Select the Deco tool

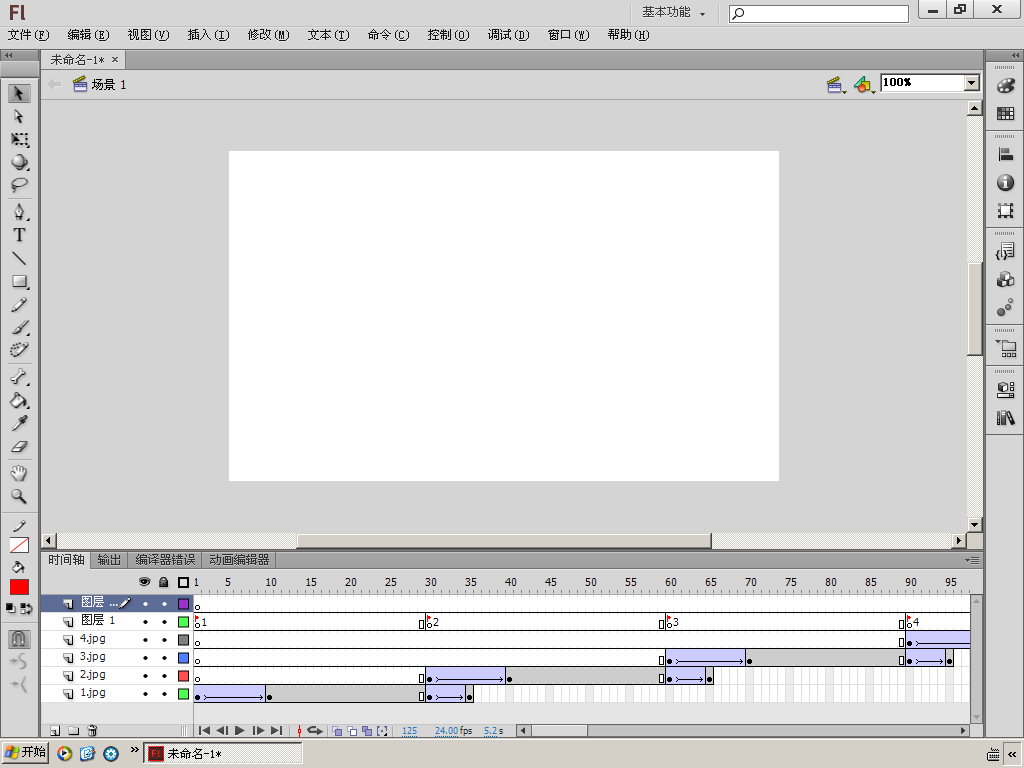click(19, 350)
